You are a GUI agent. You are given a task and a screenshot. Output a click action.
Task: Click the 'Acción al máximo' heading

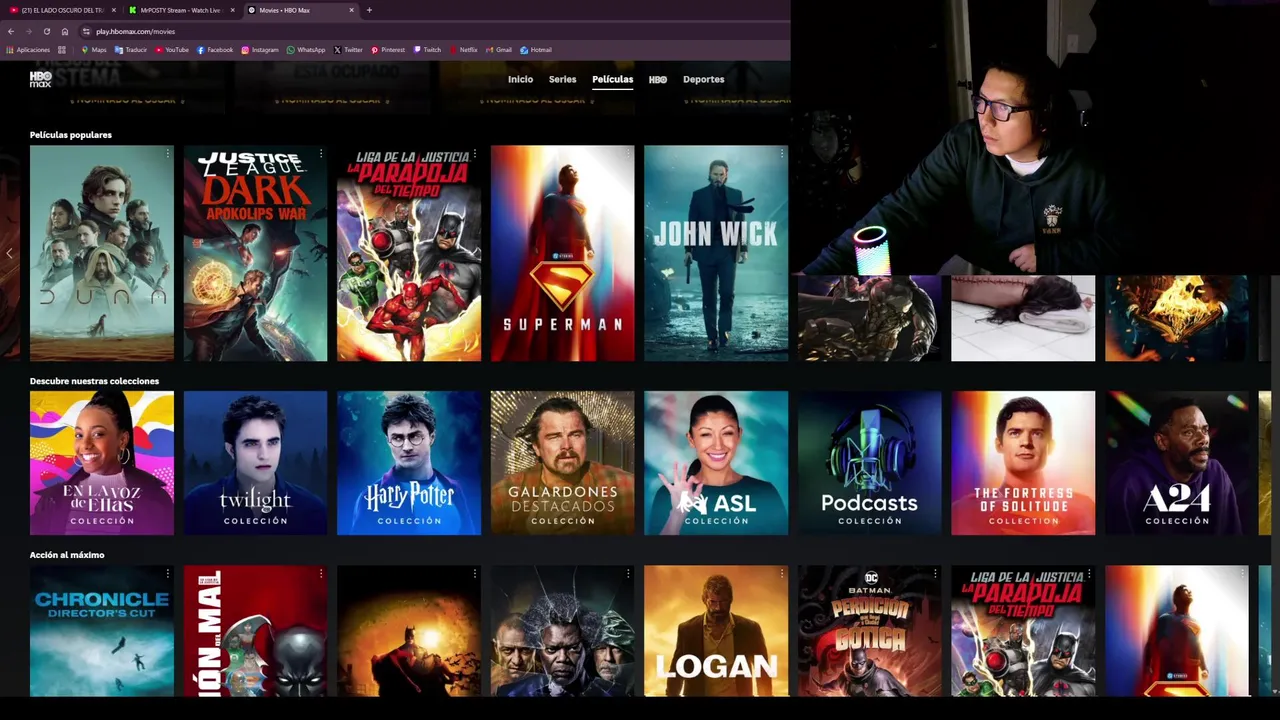point(67,555)
